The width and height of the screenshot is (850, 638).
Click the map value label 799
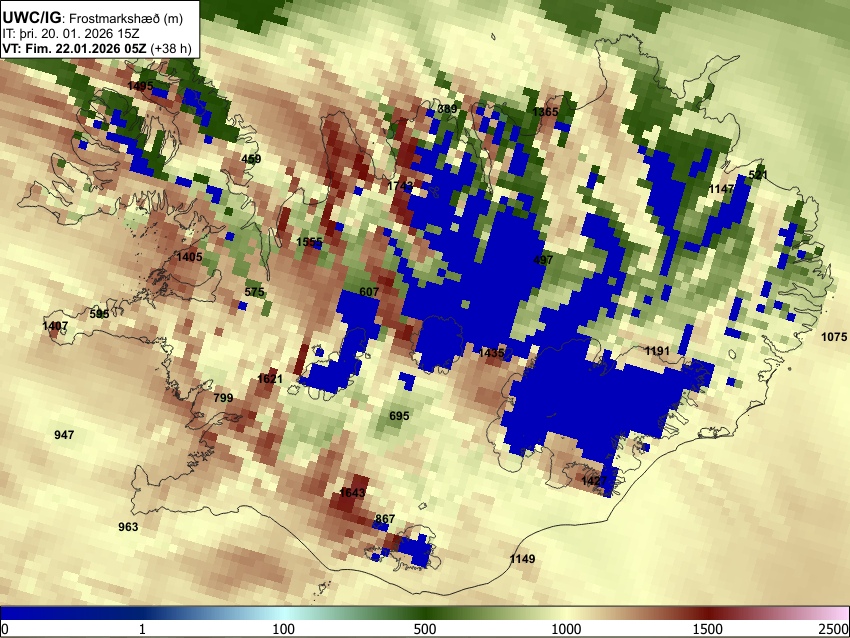[x=223, y=398]
